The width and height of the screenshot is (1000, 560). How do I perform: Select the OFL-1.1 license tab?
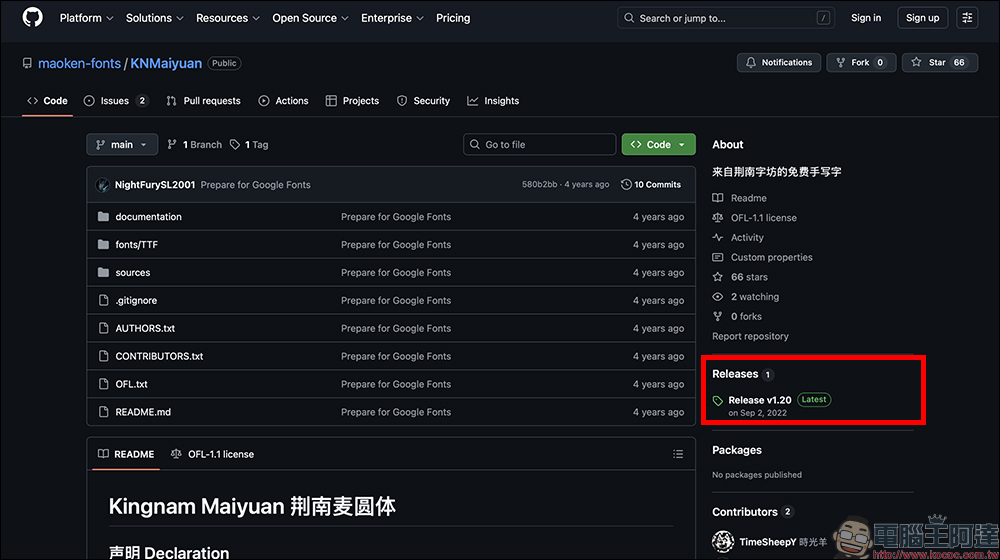[213, 454]
